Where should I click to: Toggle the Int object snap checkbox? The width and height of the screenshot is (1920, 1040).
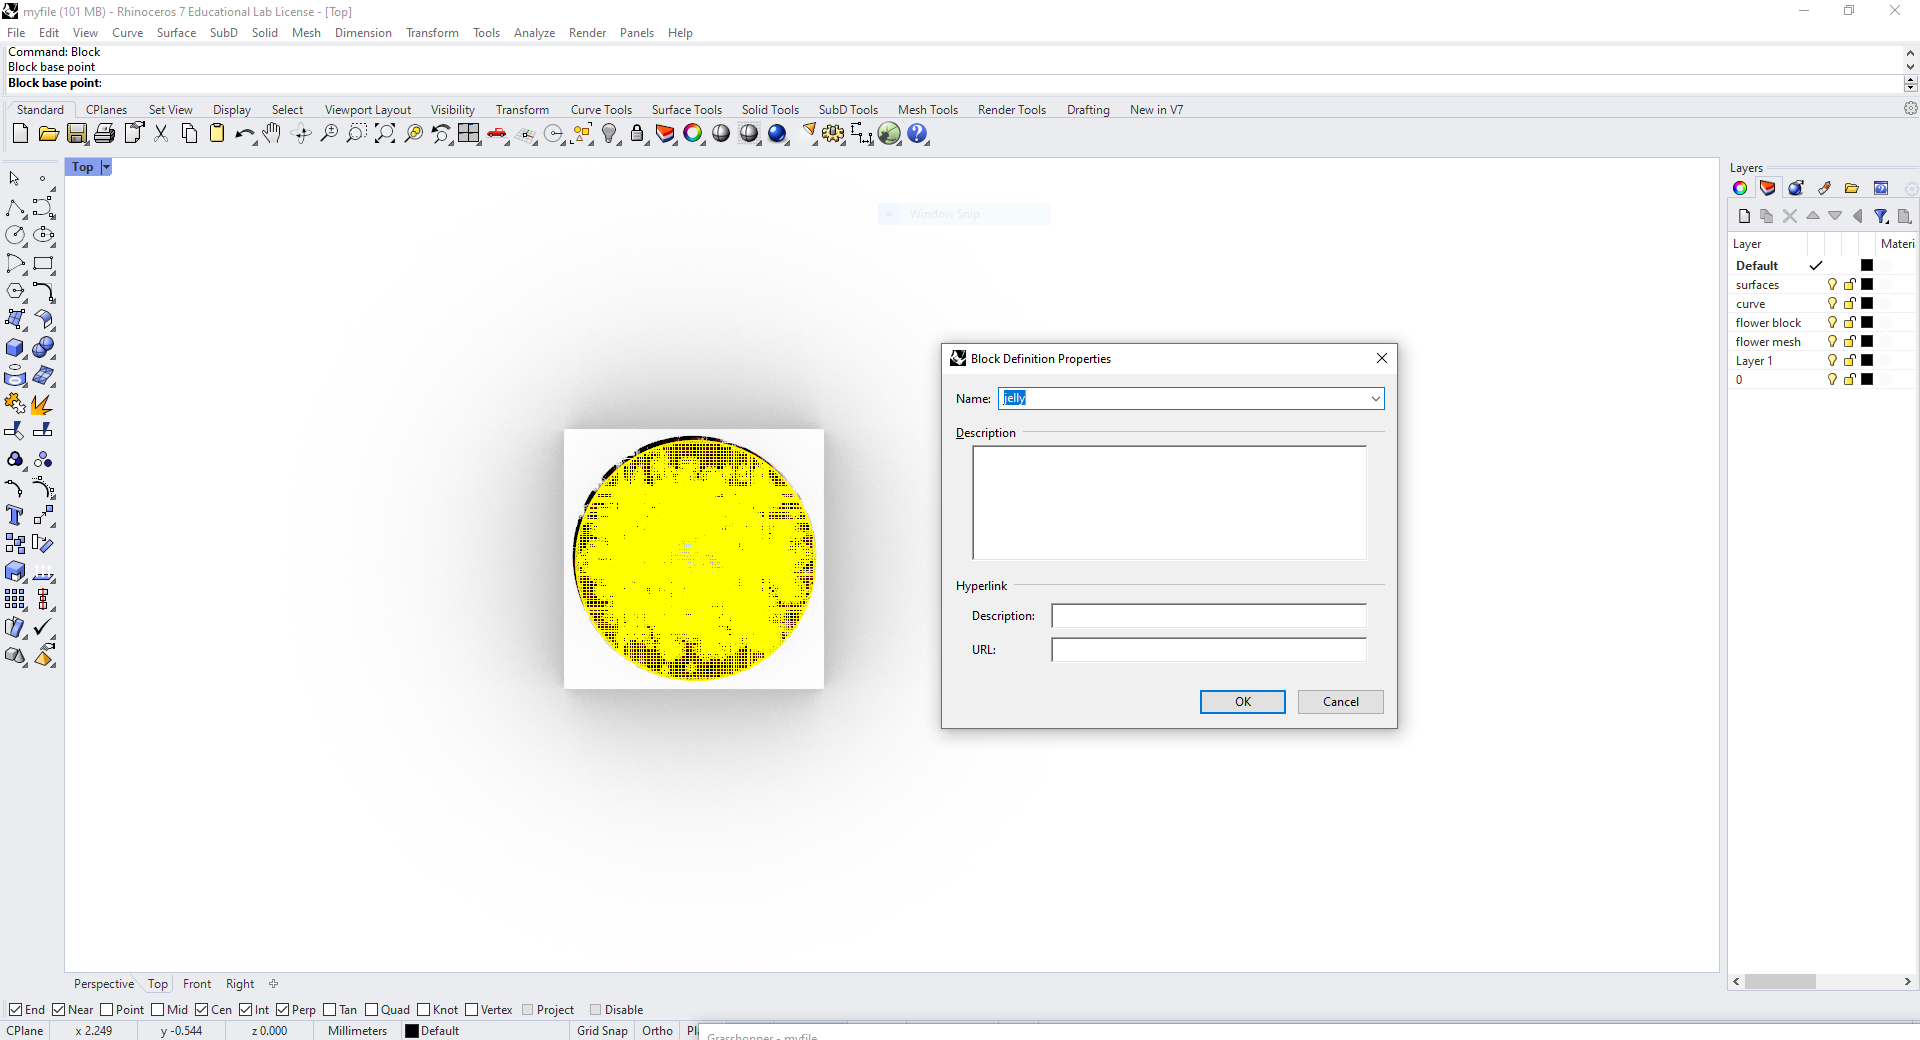coord(246,1010)
